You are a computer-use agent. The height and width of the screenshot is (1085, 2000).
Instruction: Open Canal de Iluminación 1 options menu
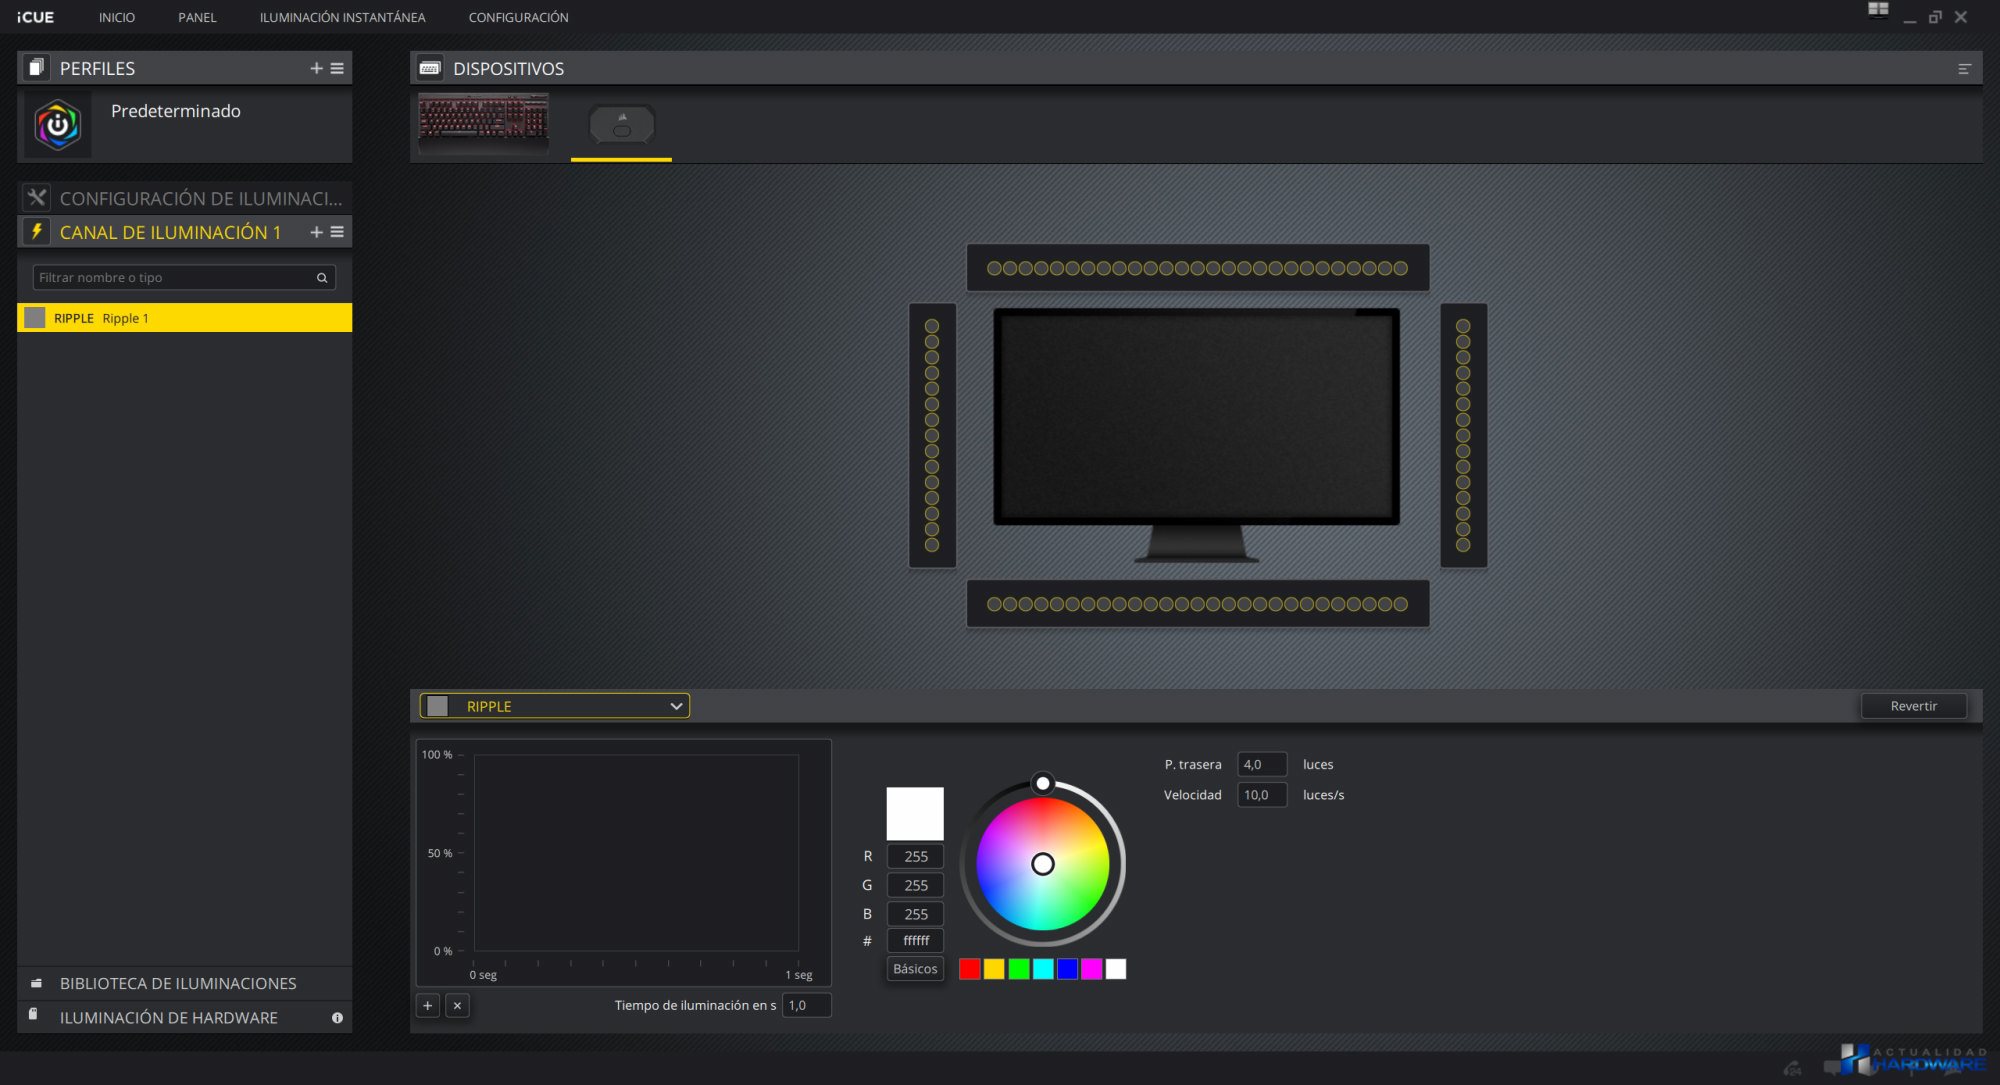[337, 232]
